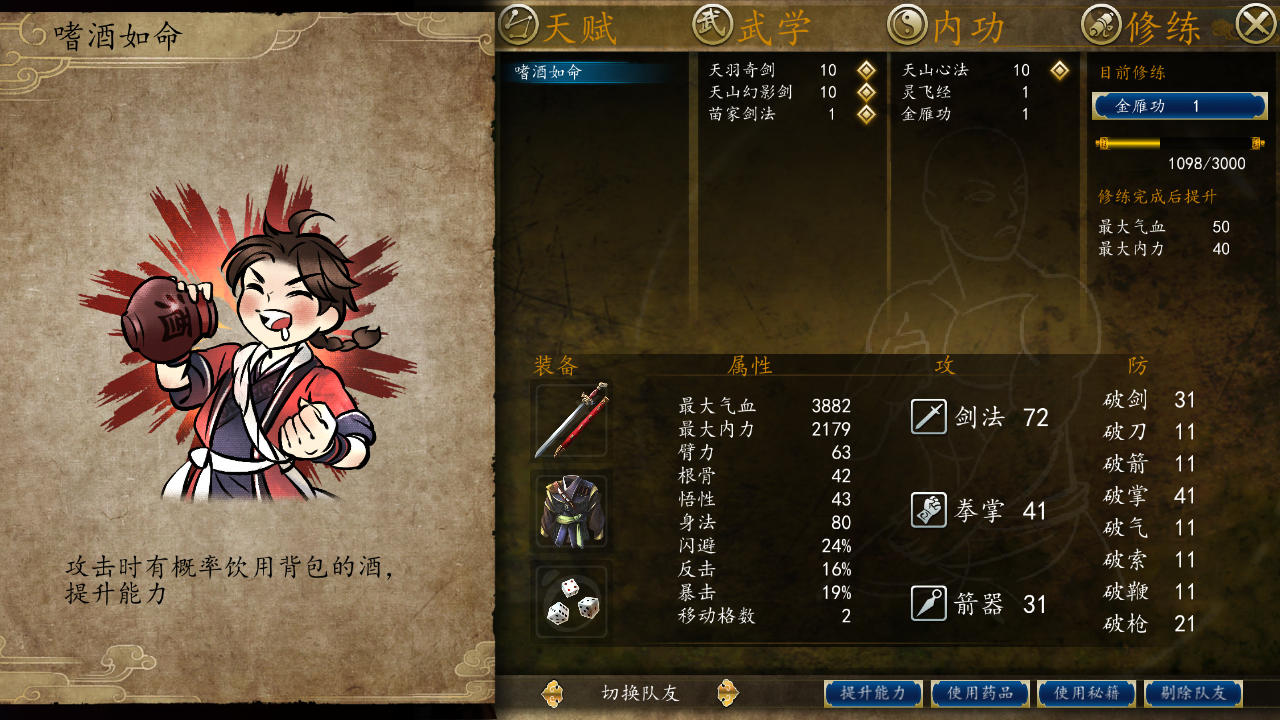Open the 天赋 talent tab
Viewport: 1280px width, 720px height.
pyautogui.click(x=558, y=25)
